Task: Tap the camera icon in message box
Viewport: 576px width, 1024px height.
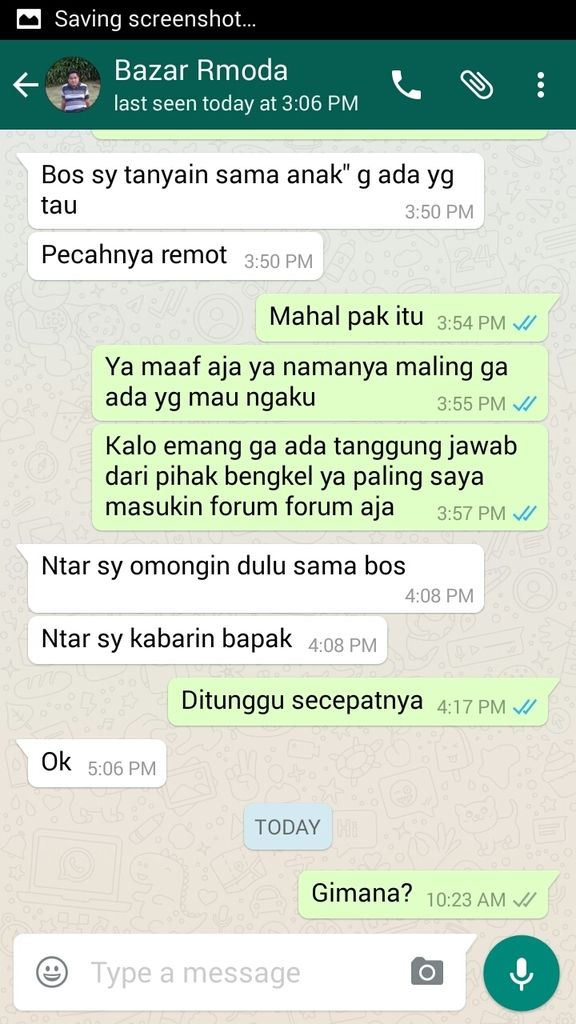Action: pyautogui.click(x=427, y=972)
